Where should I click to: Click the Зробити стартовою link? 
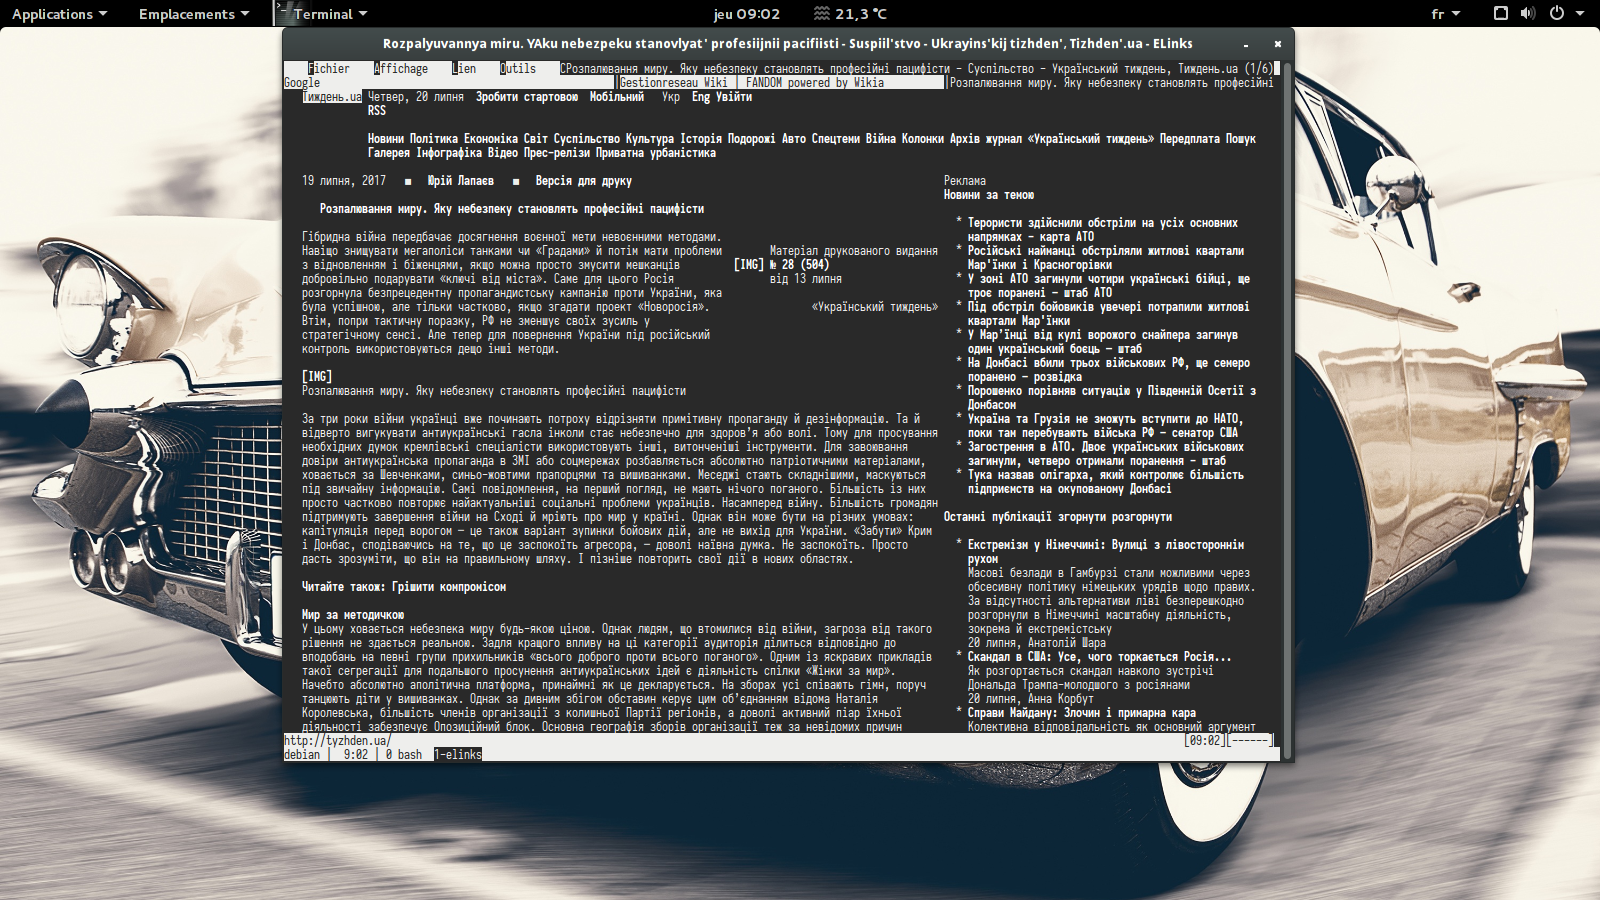527,97
